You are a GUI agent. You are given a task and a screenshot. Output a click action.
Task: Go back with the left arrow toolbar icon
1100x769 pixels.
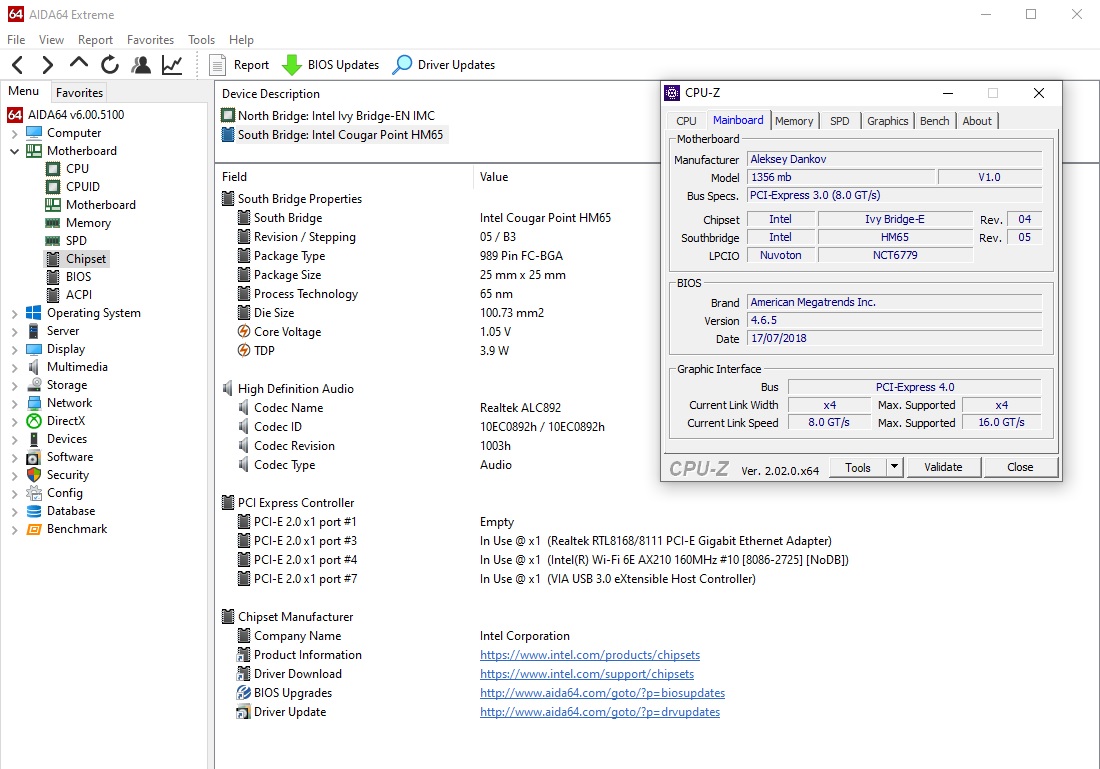[x=18, y=65]
